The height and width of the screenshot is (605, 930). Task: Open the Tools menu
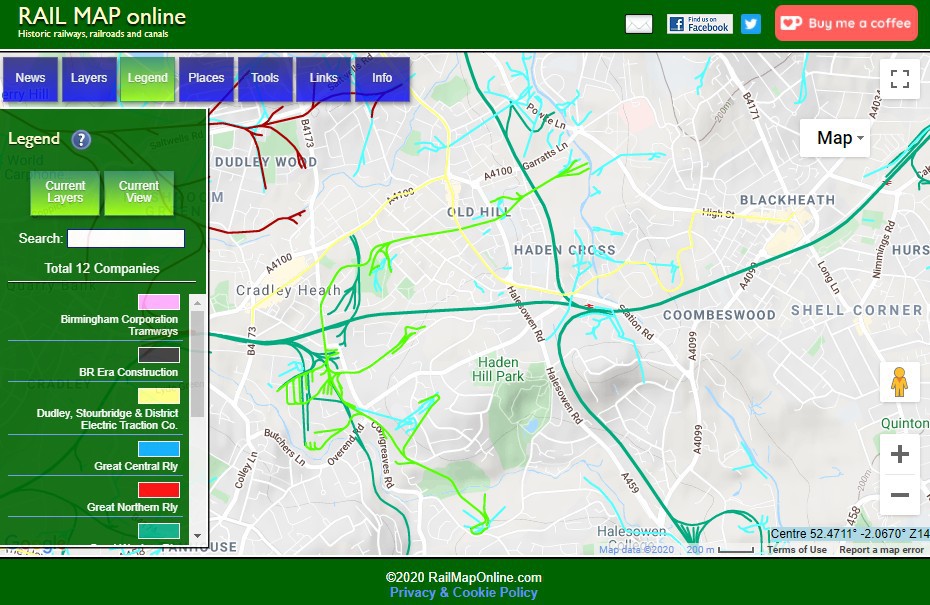(x=265, y=78)
